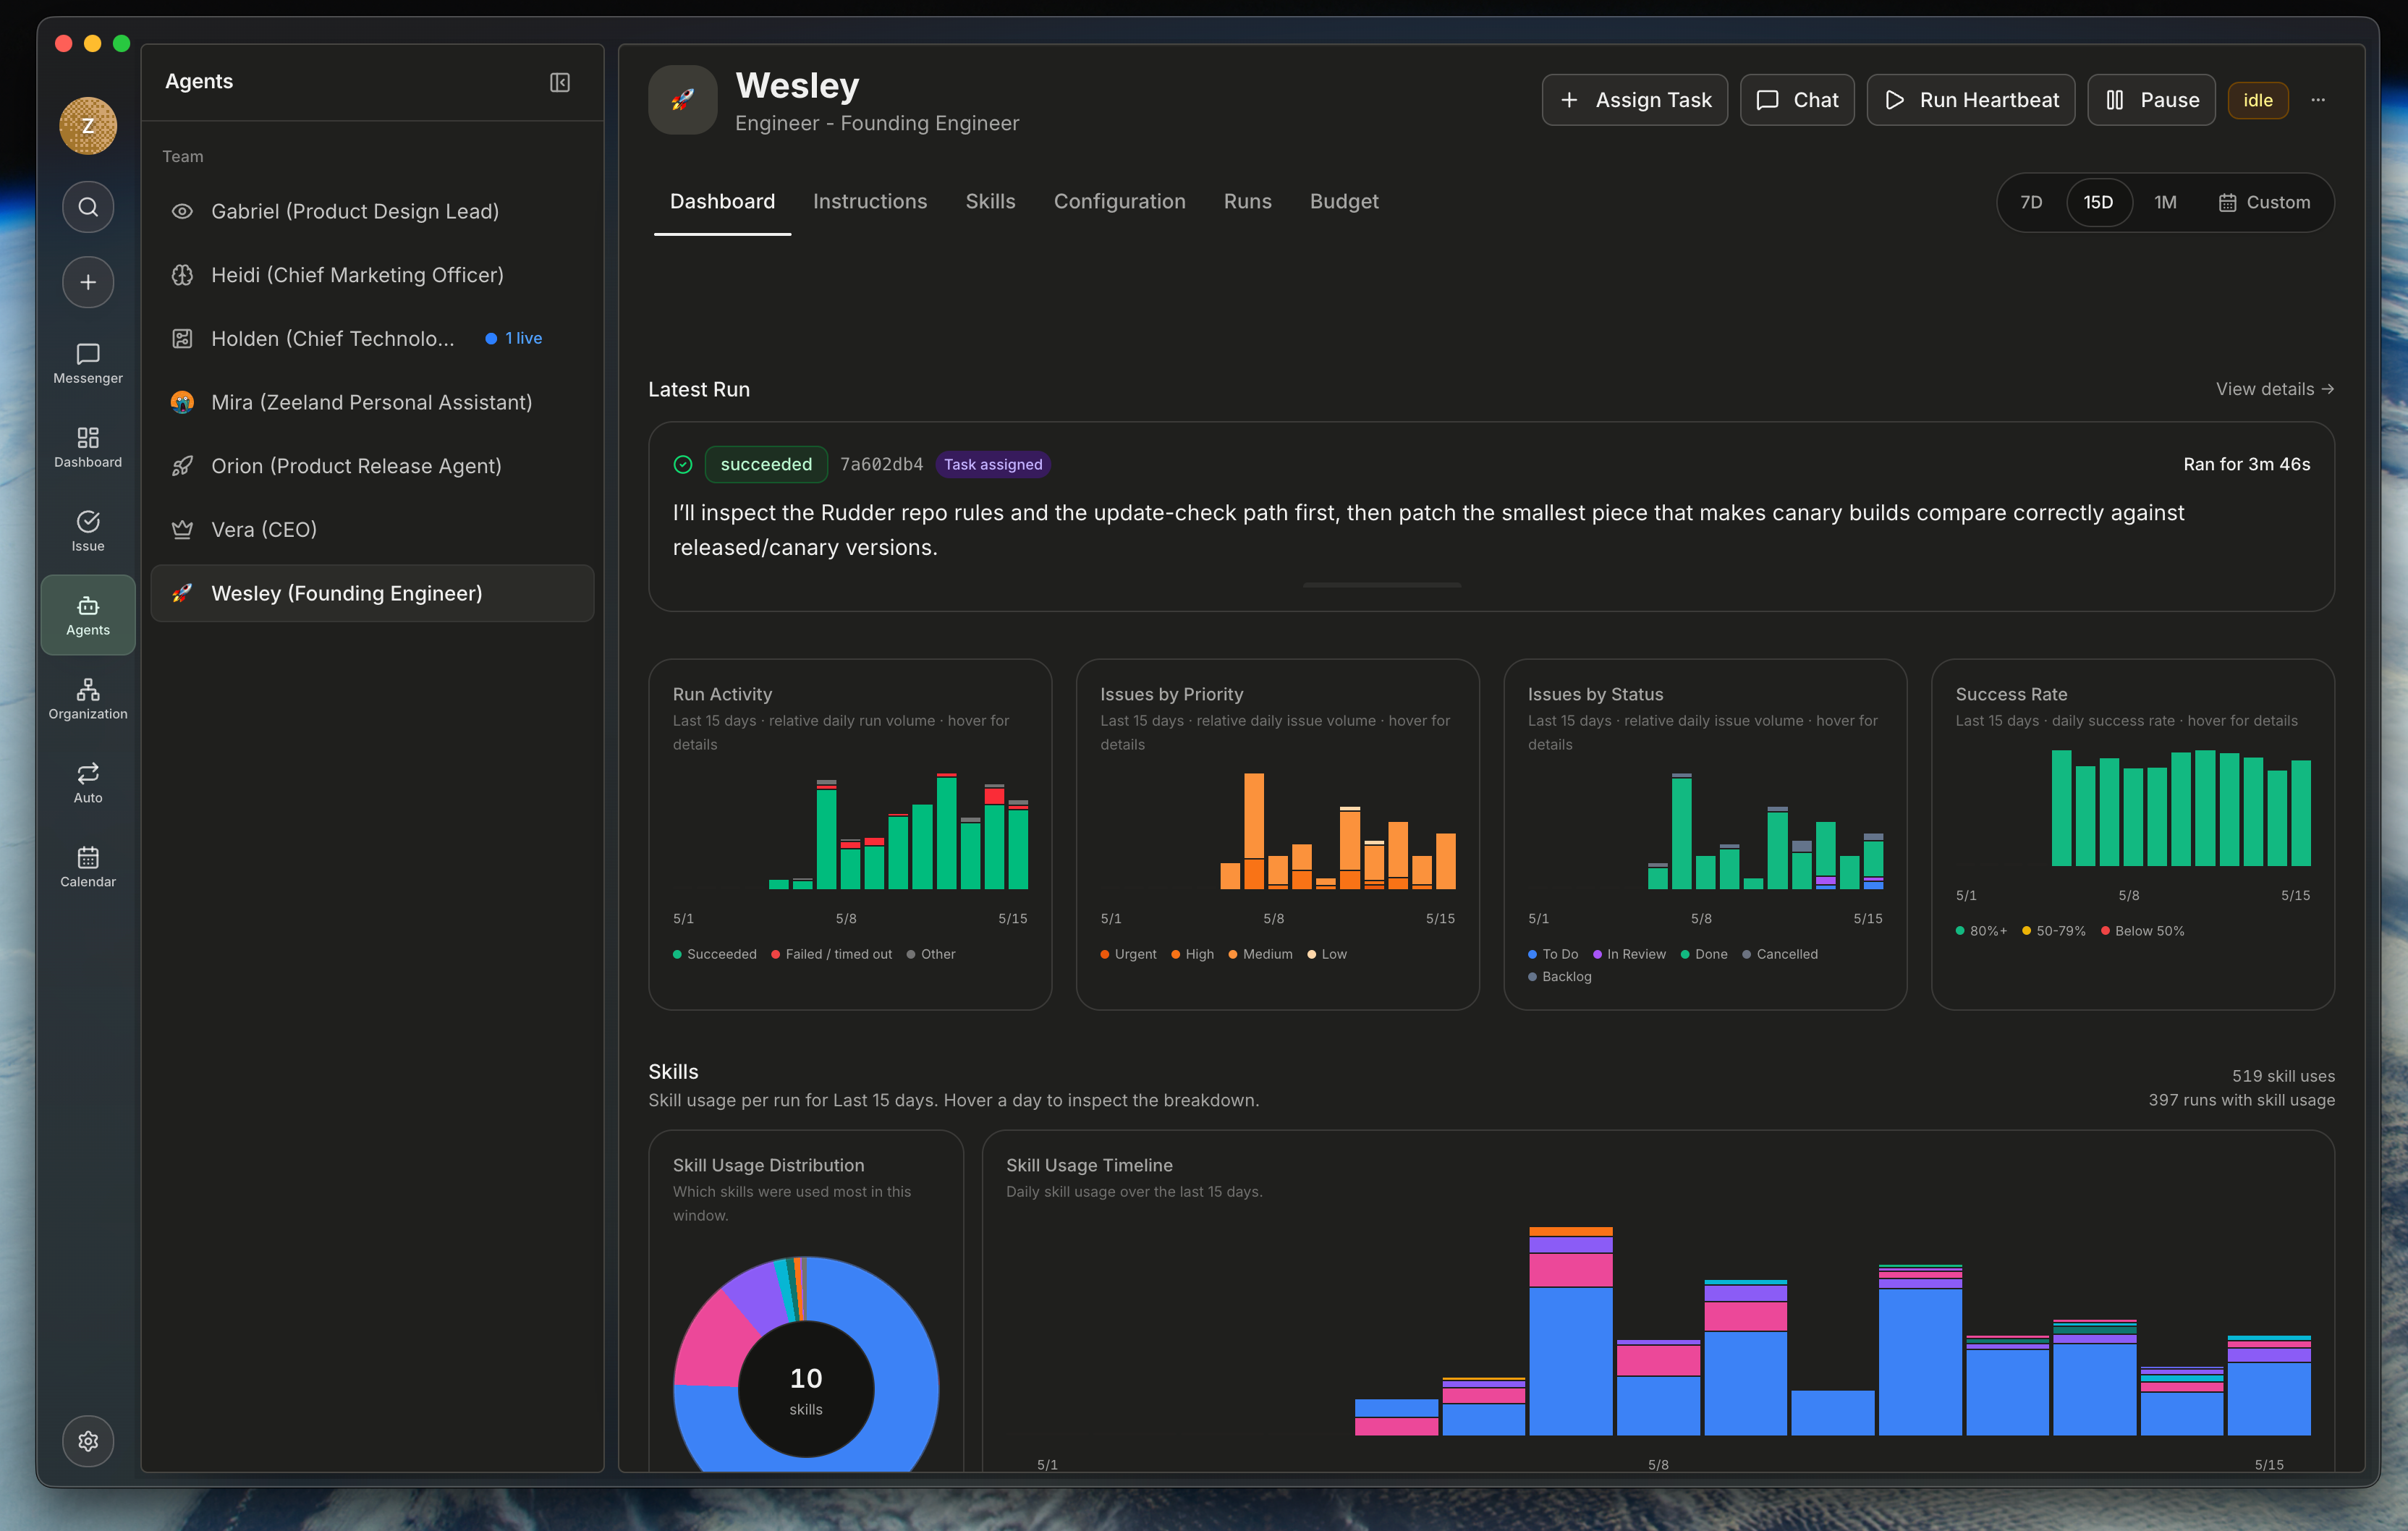This screenshot has height=1531, width=2408.
Task: Switch to the Dashboard tab
Action: point(722,201)
